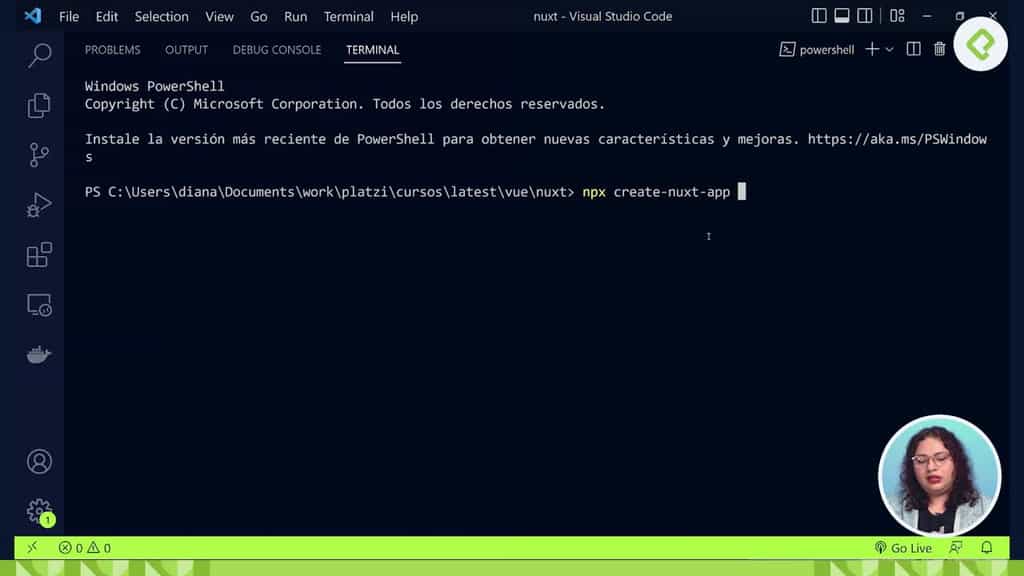Expand the Terminal menu in the menu bar
The image size is (1024, 576).
click(x=348, y=16)
